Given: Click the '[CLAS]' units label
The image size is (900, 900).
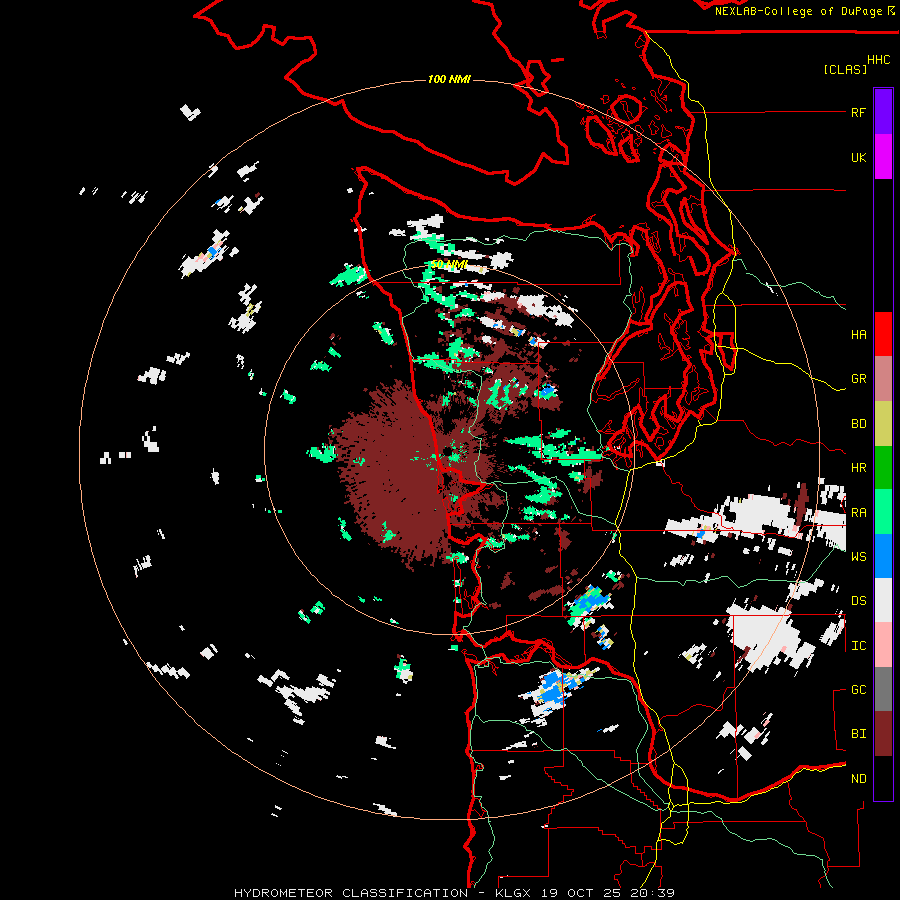Looking at the screenshot, I should [845, 69].
